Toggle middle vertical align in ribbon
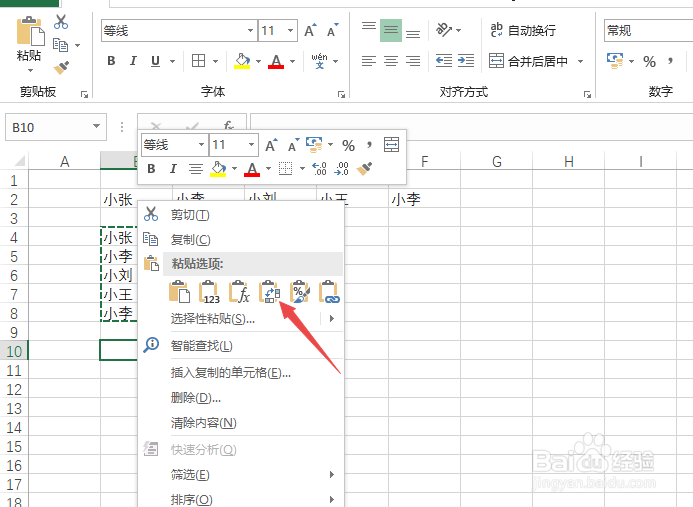The image size is (693, 507). (391, 30)
